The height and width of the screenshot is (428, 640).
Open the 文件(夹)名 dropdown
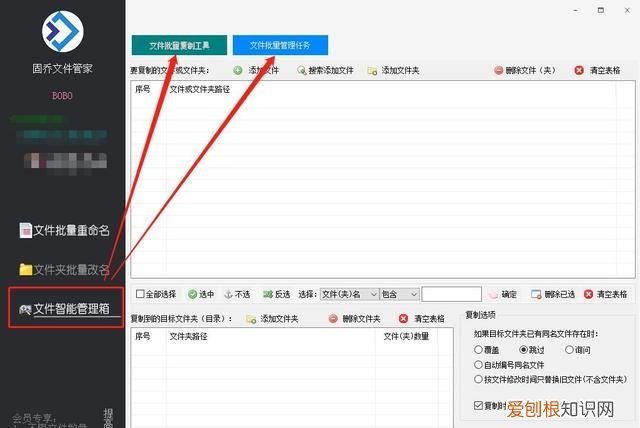pos(349,294)
